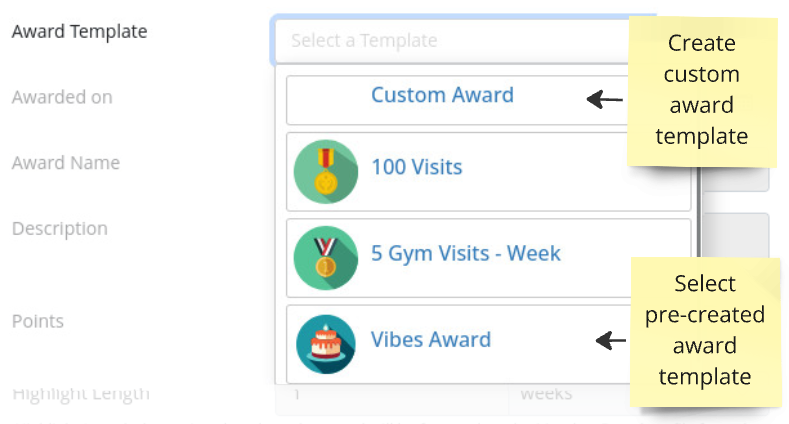Click the Select pre-created award template note
Screen dimensions: 789x424
click(703, 330)
